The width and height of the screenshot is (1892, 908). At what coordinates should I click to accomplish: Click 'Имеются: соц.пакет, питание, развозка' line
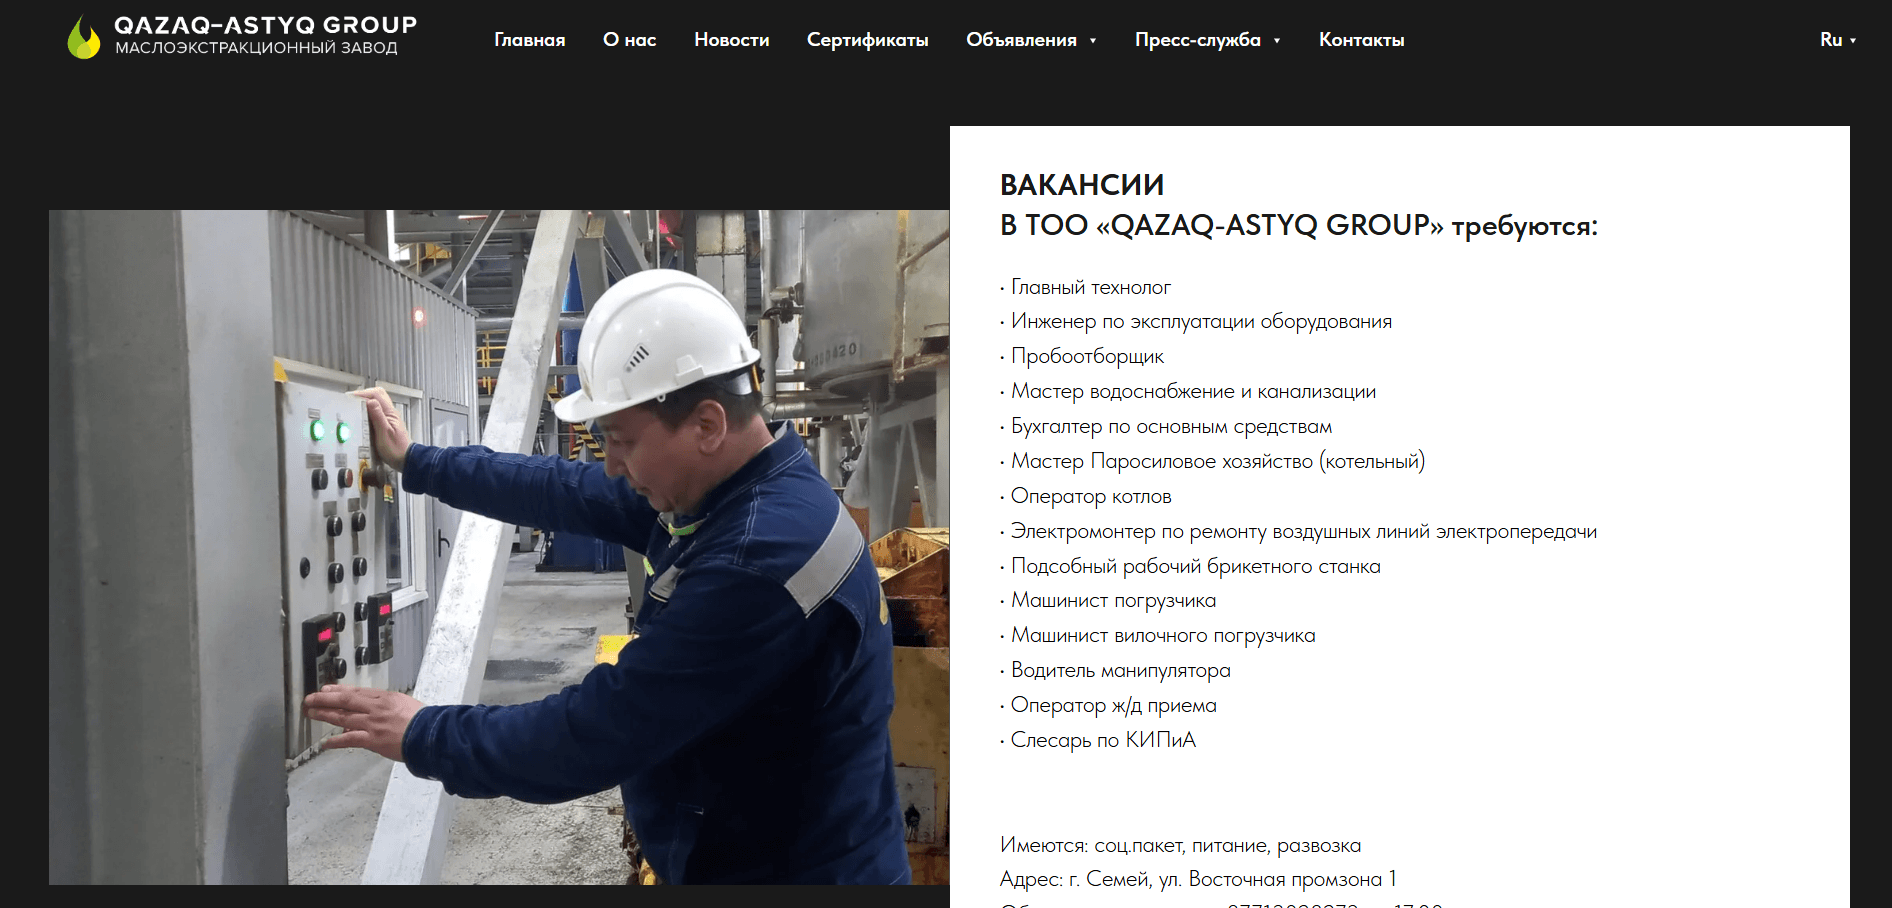pyautogui.click(x=1180, y=845)
